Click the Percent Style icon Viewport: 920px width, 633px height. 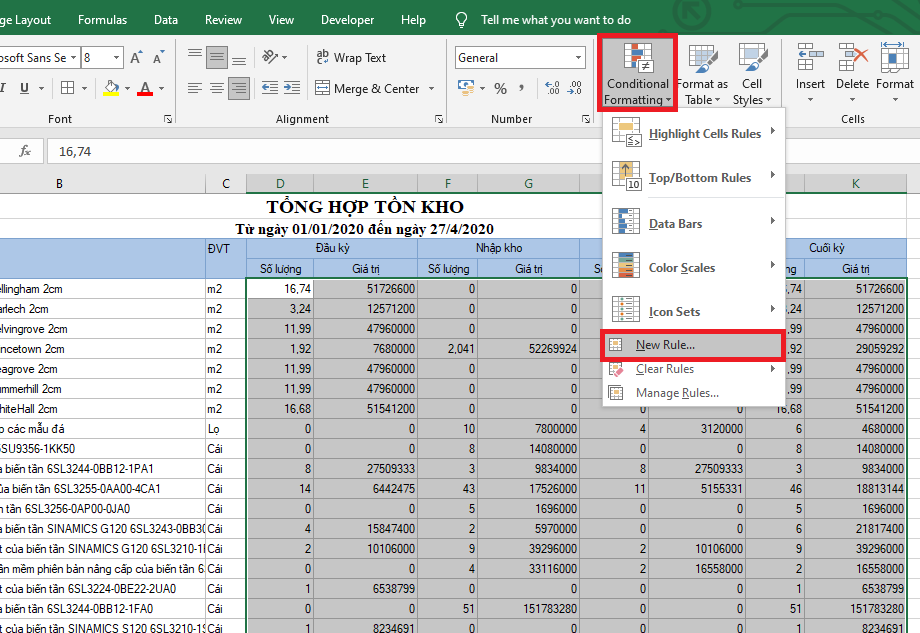[x=500, y=89]
